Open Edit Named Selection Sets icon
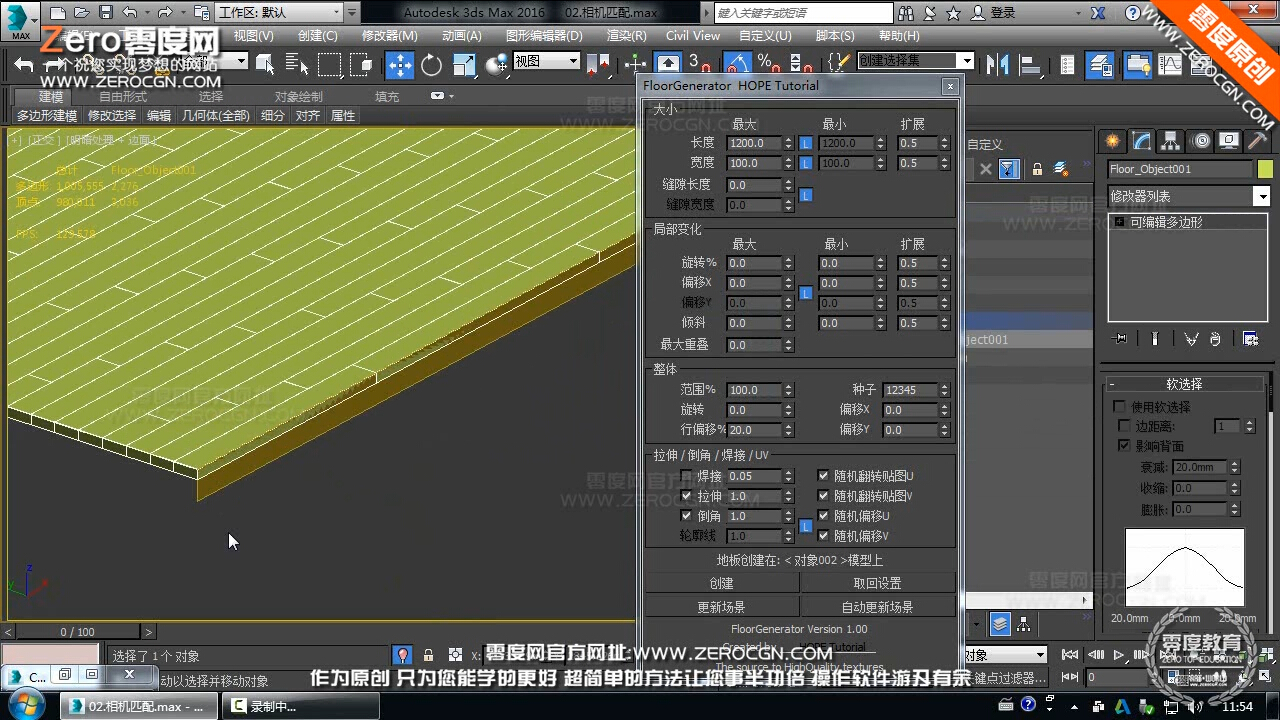 [840, 62]
